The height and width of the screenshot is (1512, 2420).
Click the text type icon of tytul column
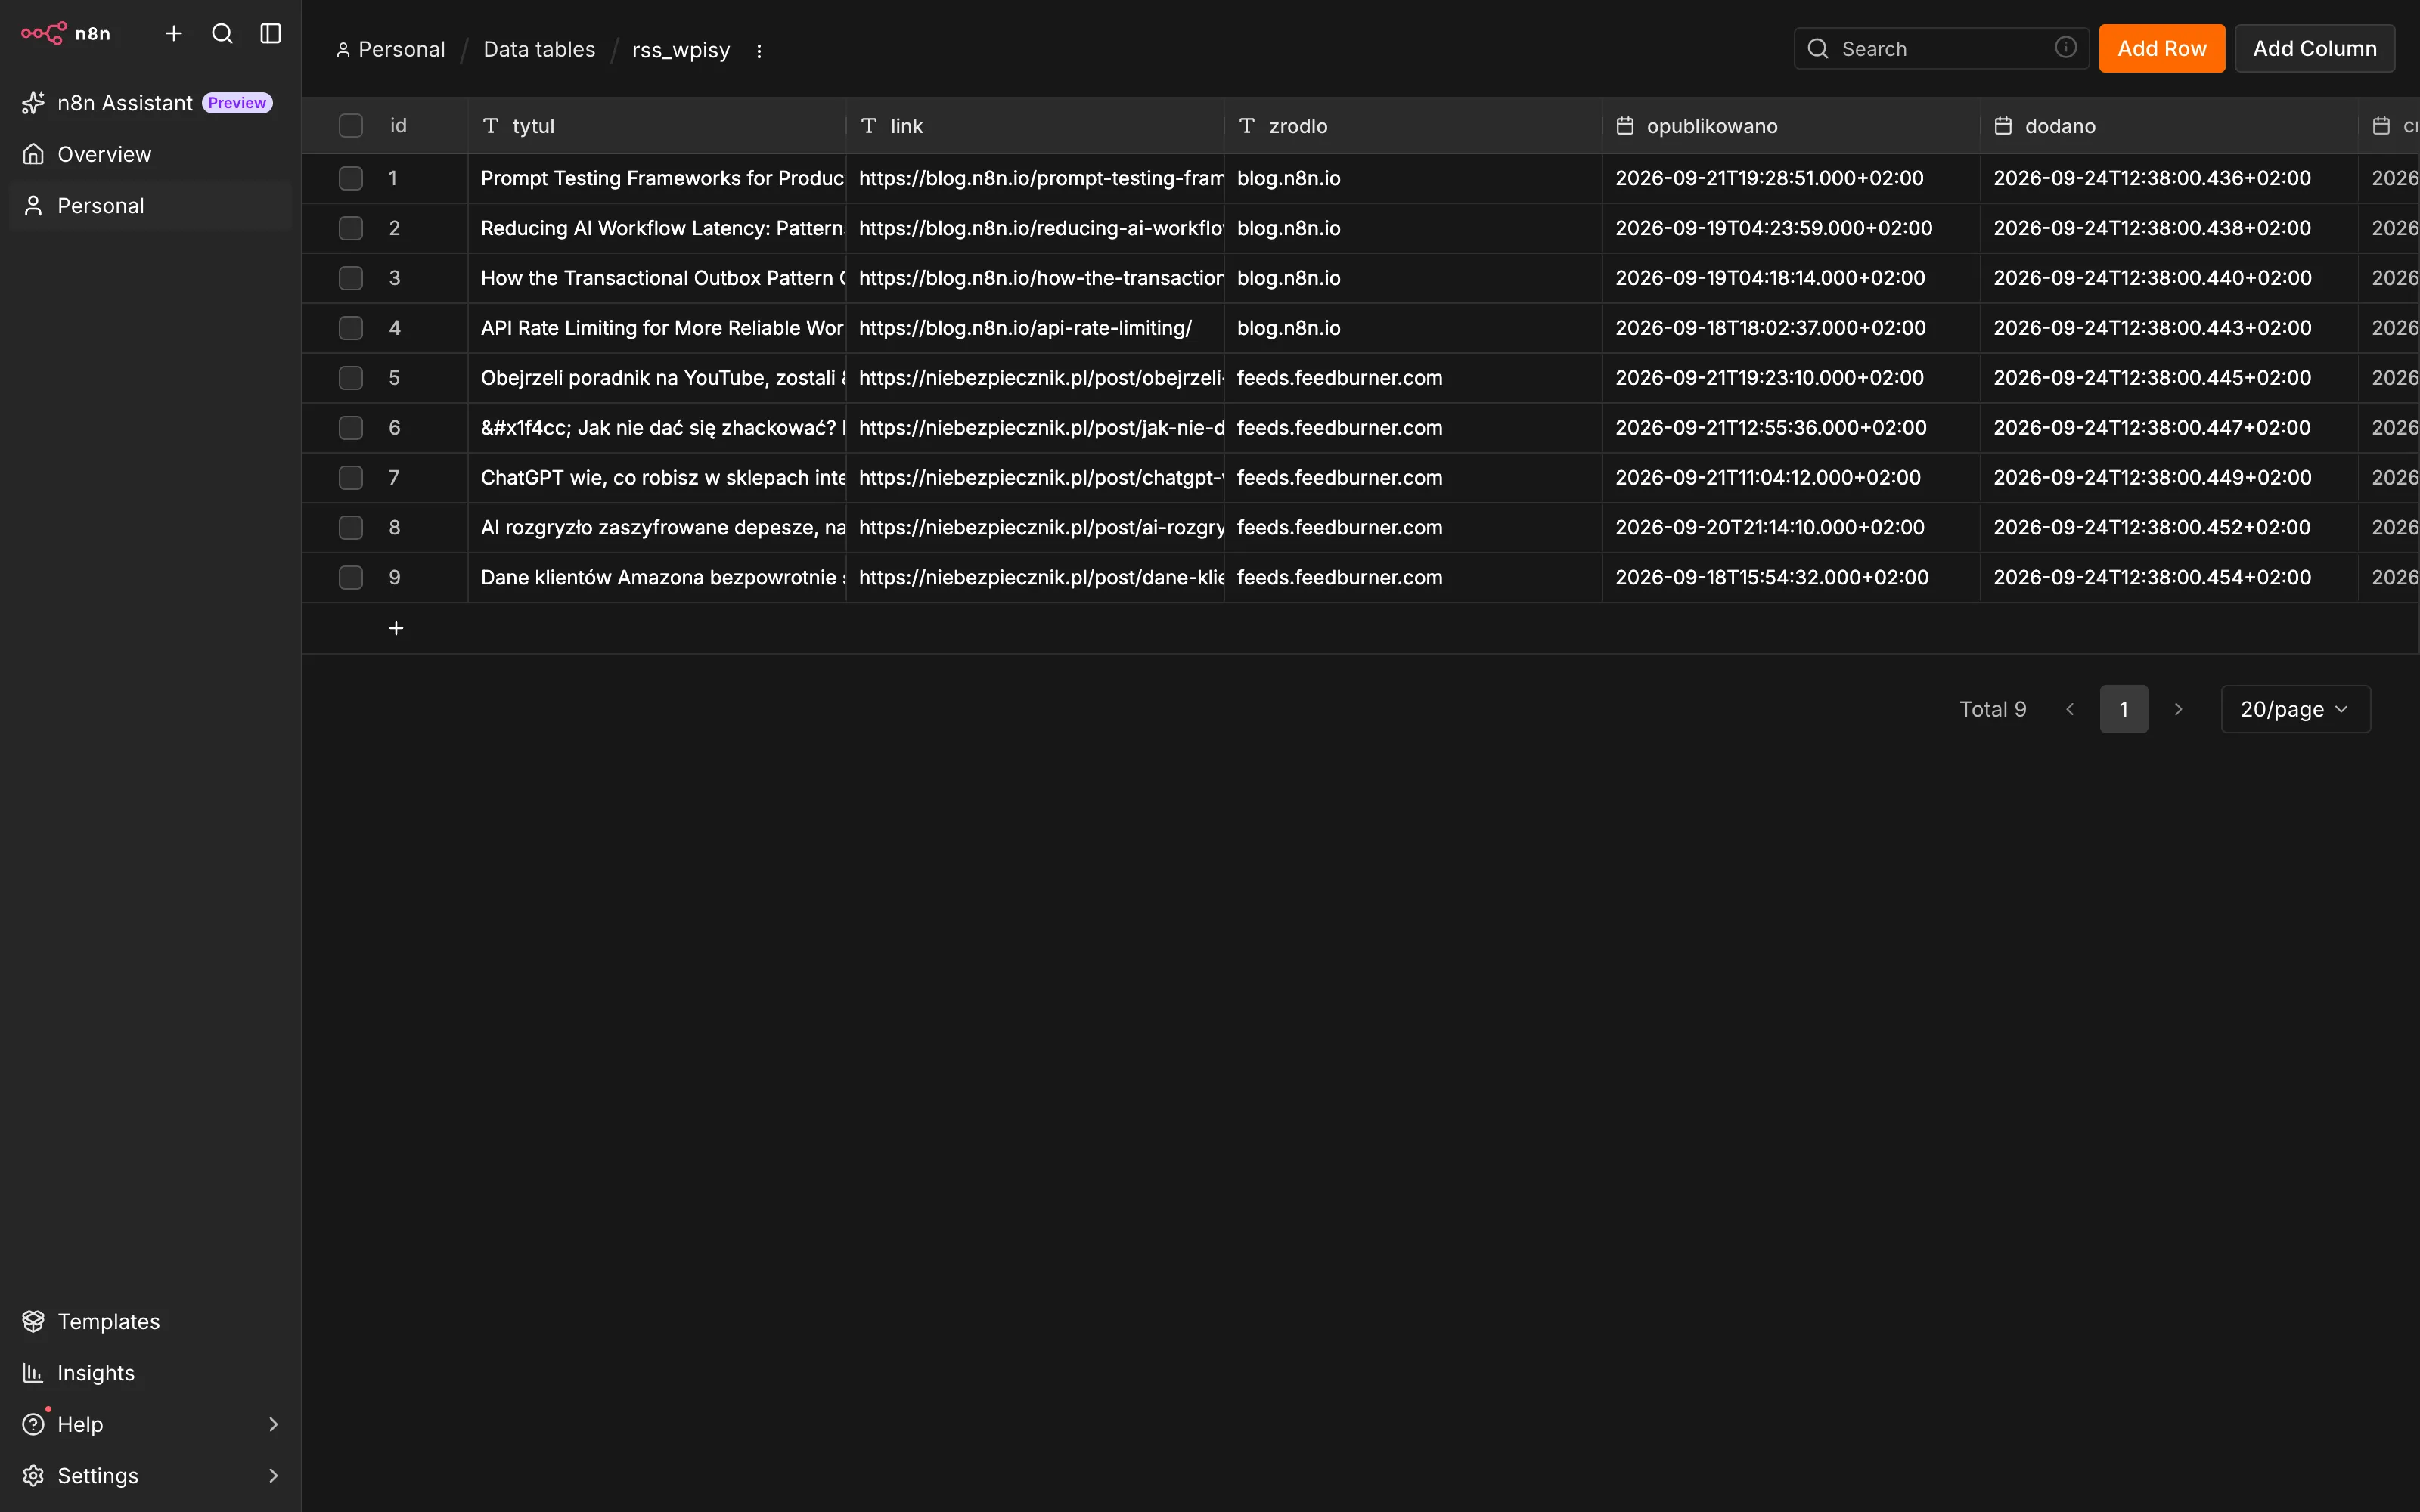pyautogui.click(x=491, y=126)
